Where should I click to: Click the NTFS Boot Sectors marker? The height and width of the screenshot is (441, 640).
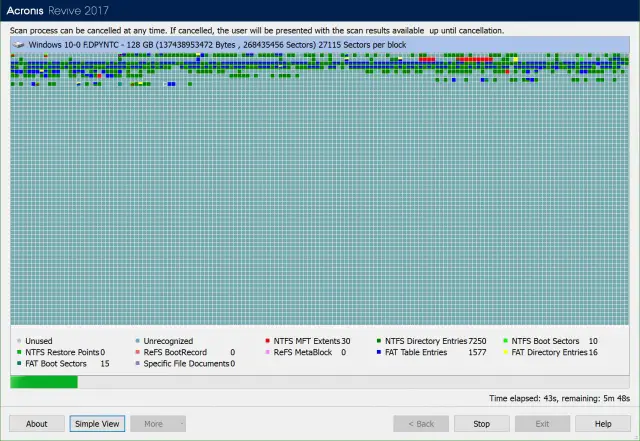click(506, 341)
